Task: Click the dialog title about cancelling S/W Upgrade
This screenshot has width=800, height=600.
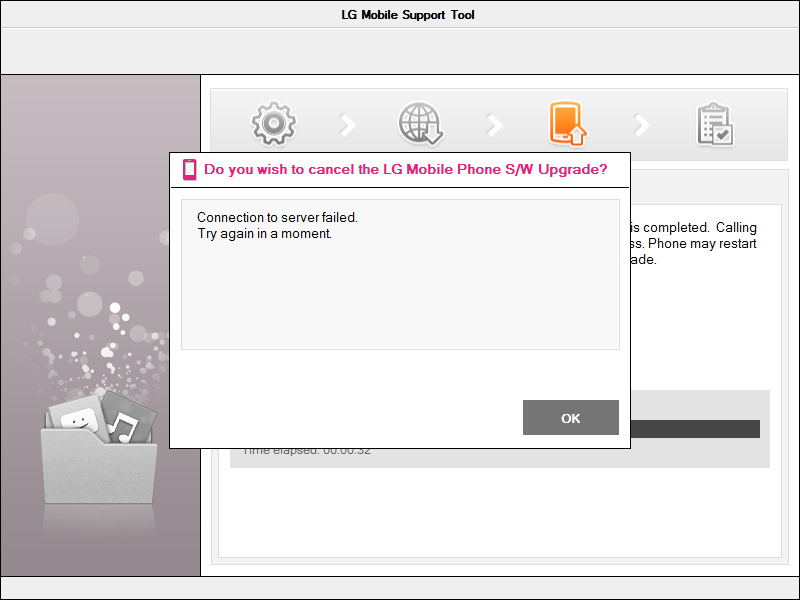Action: [x=406, y=169]
